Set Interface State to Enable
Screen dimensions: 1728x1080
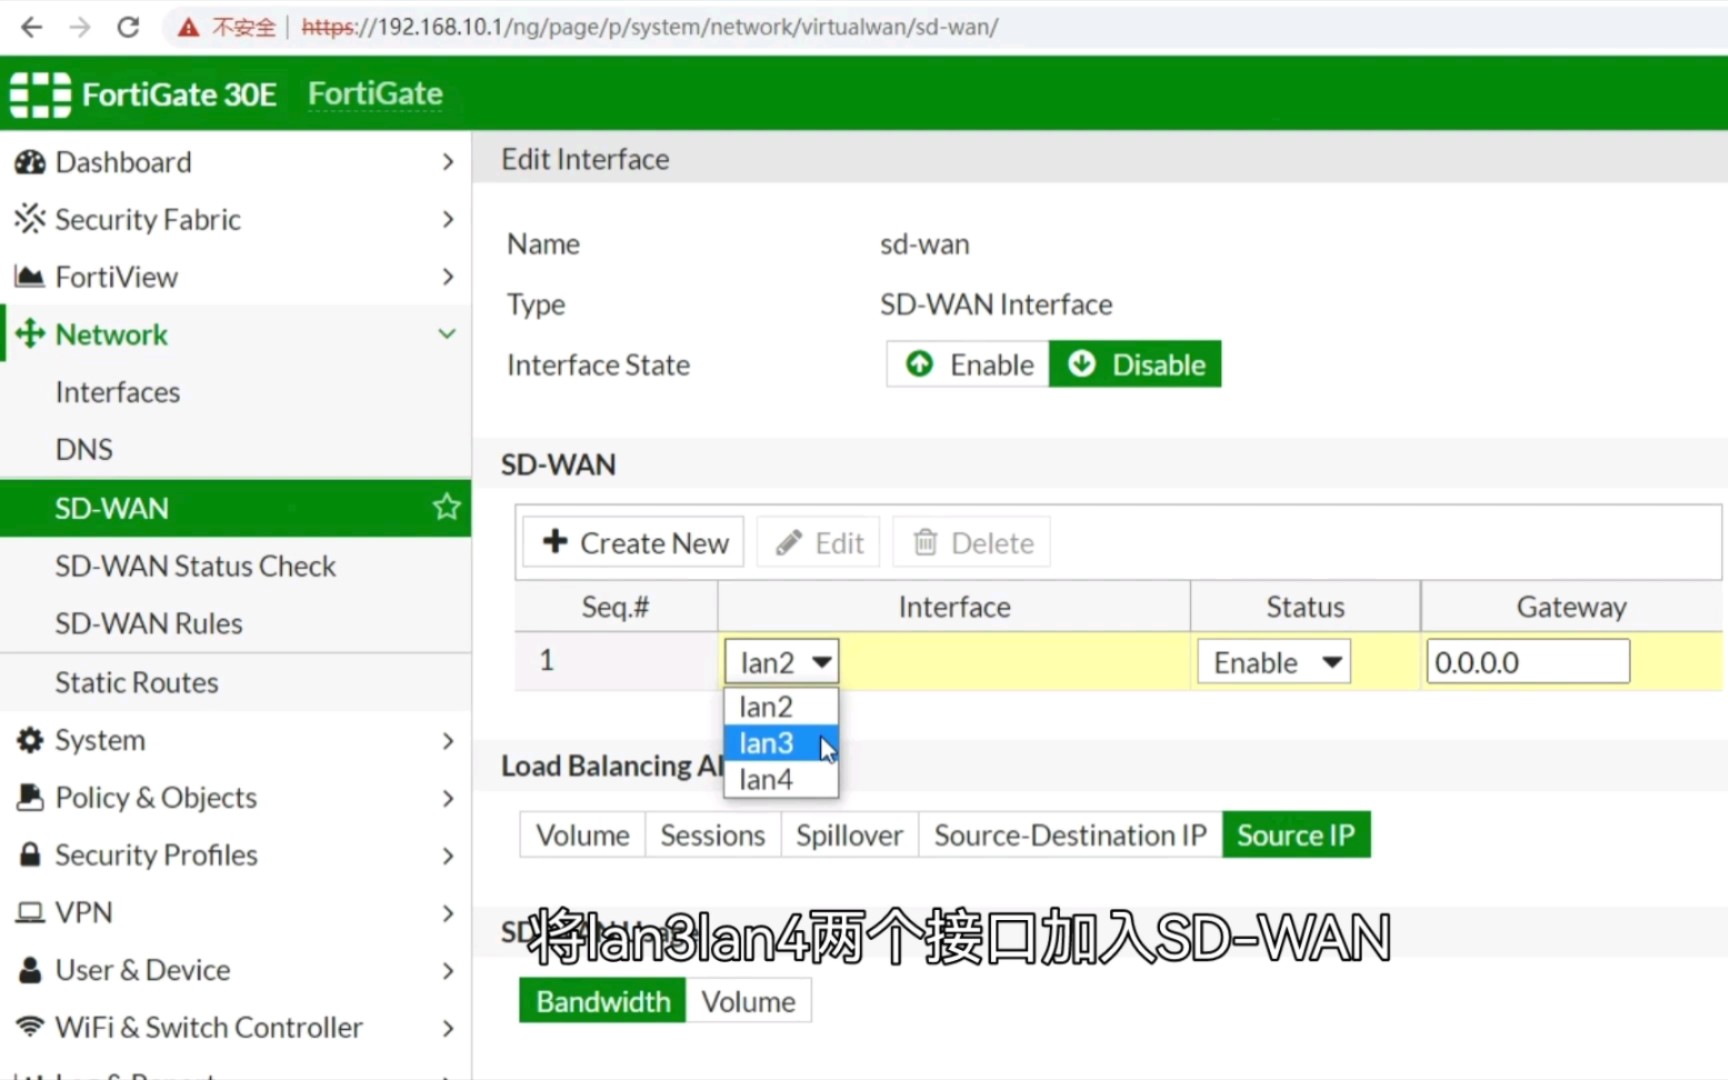[968, 364]
